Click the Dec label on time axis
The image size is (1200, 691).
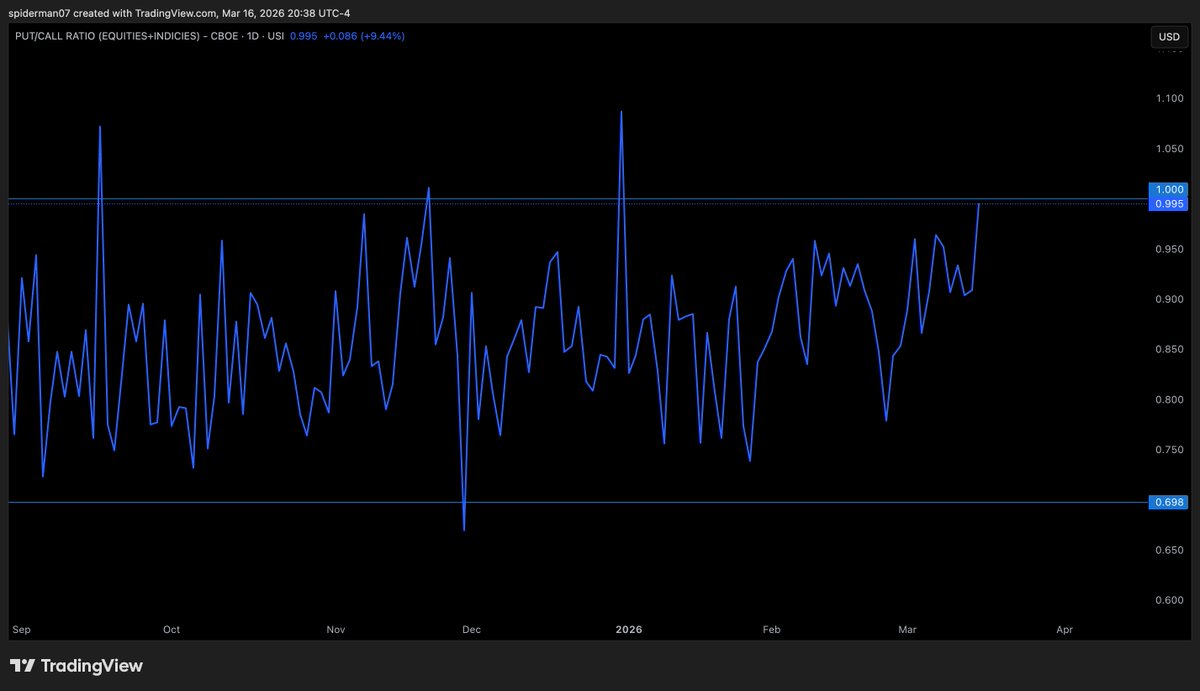click(471, 630)
